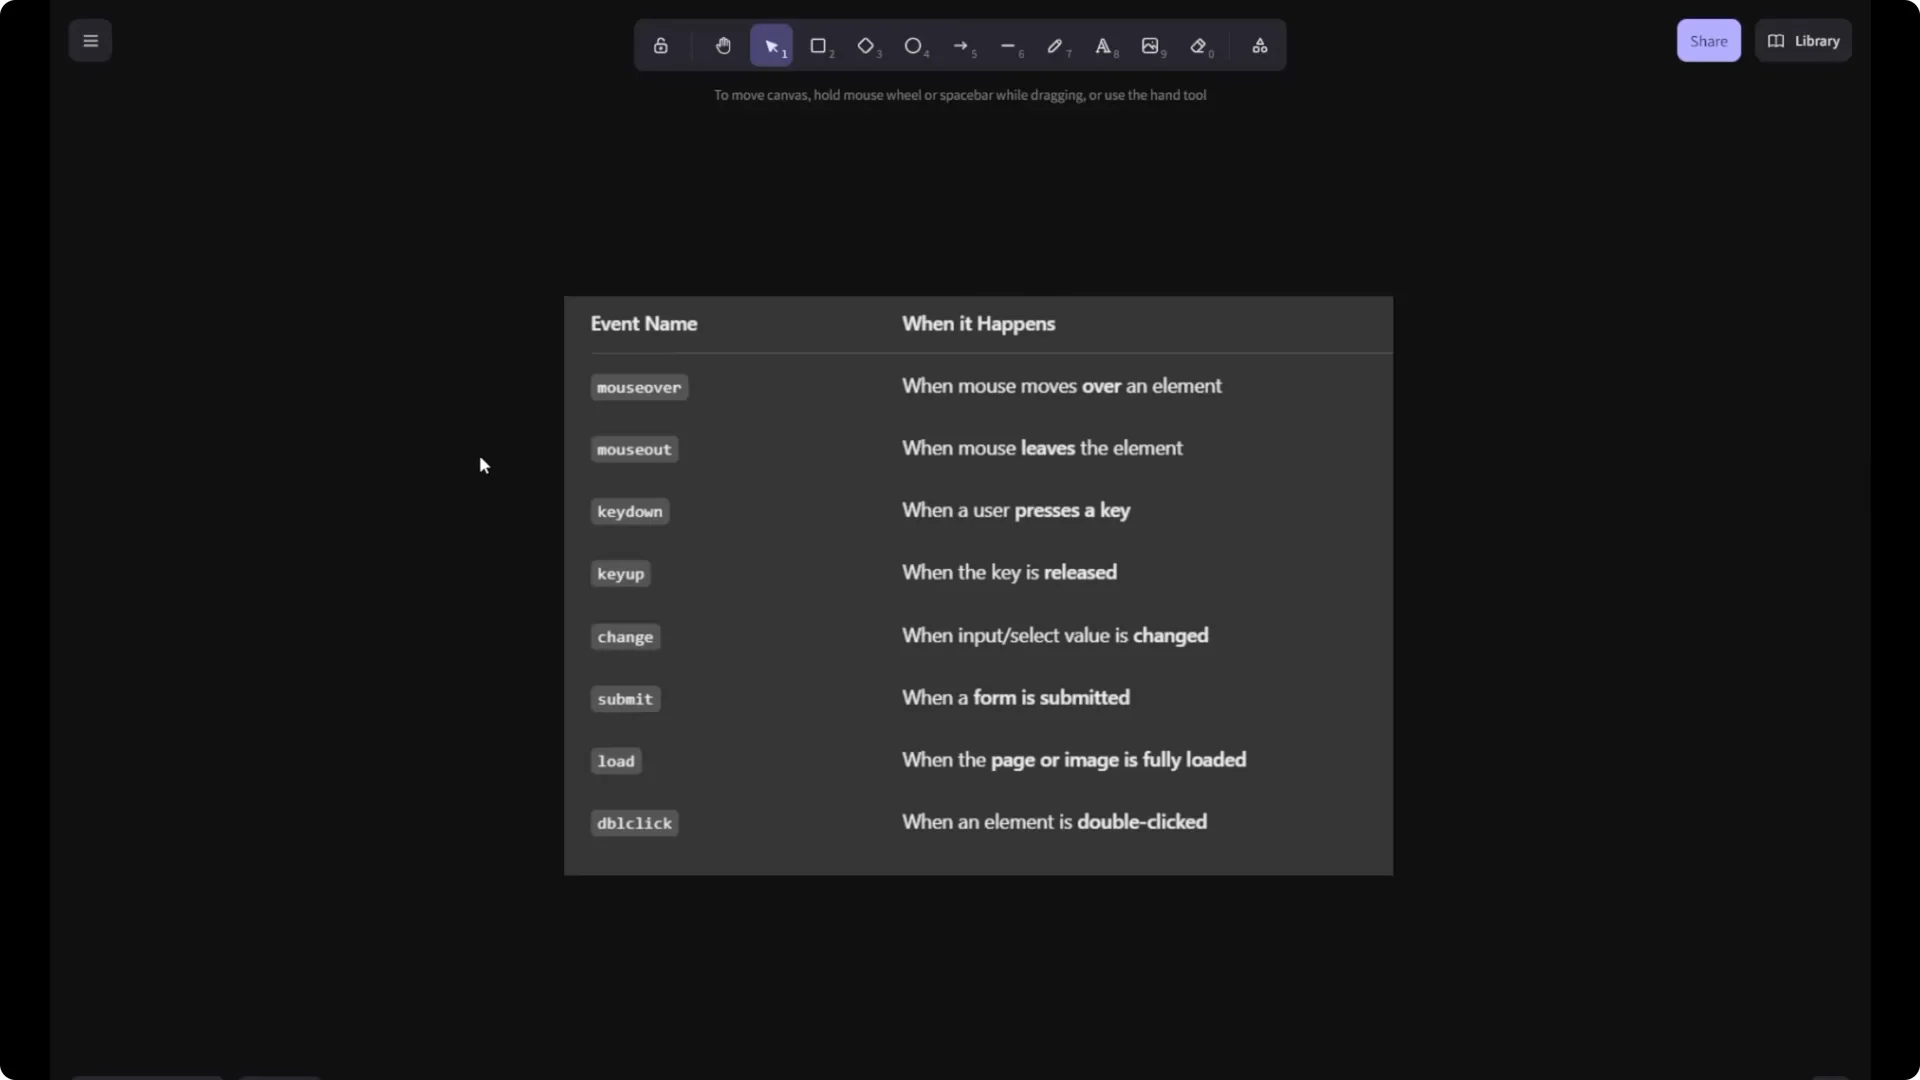
Task: Pick the Ellipse shape tool
Action: (913, 46)
